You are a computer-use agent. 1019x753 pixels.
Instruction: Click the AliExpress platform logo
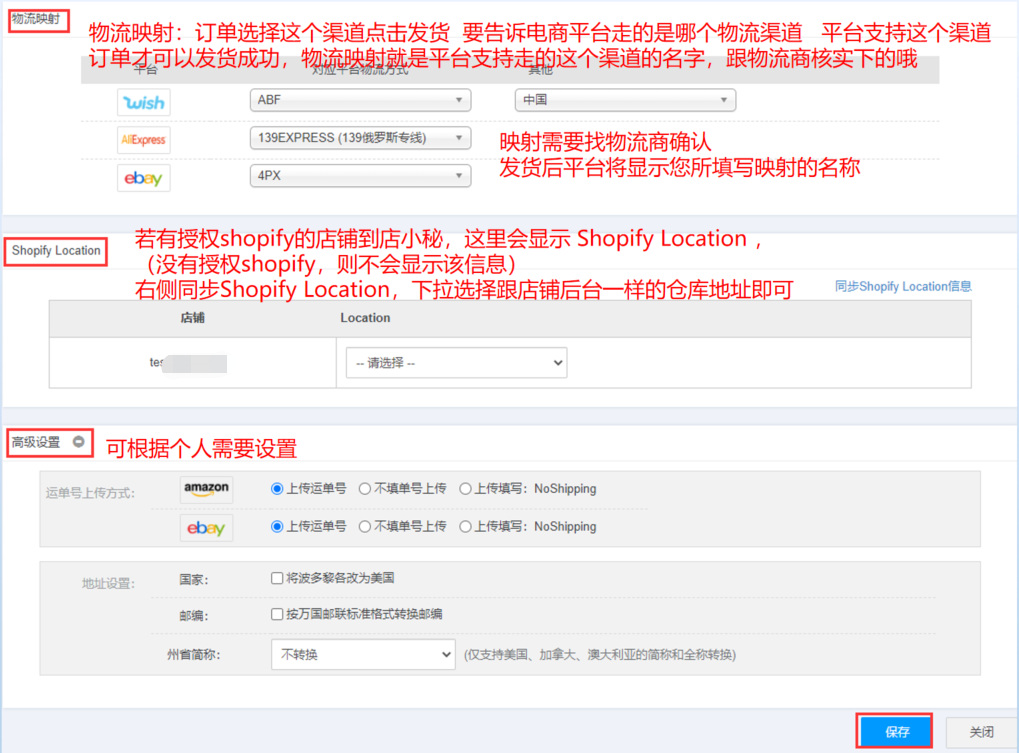[144, 140]
